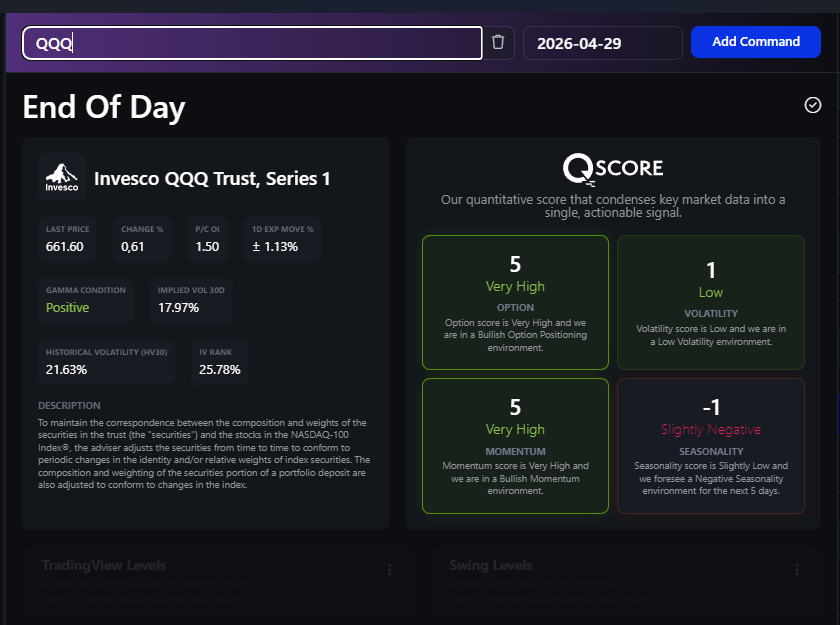Click the Very High label in Momentum card
840x625 pixels.
point(515,430)
